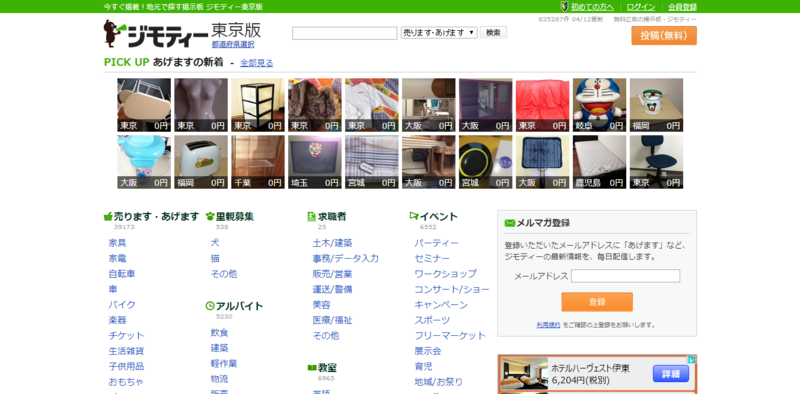The image size is (800, 394).
Task: Open the パーティー event category
Action: tap(437, 243)
